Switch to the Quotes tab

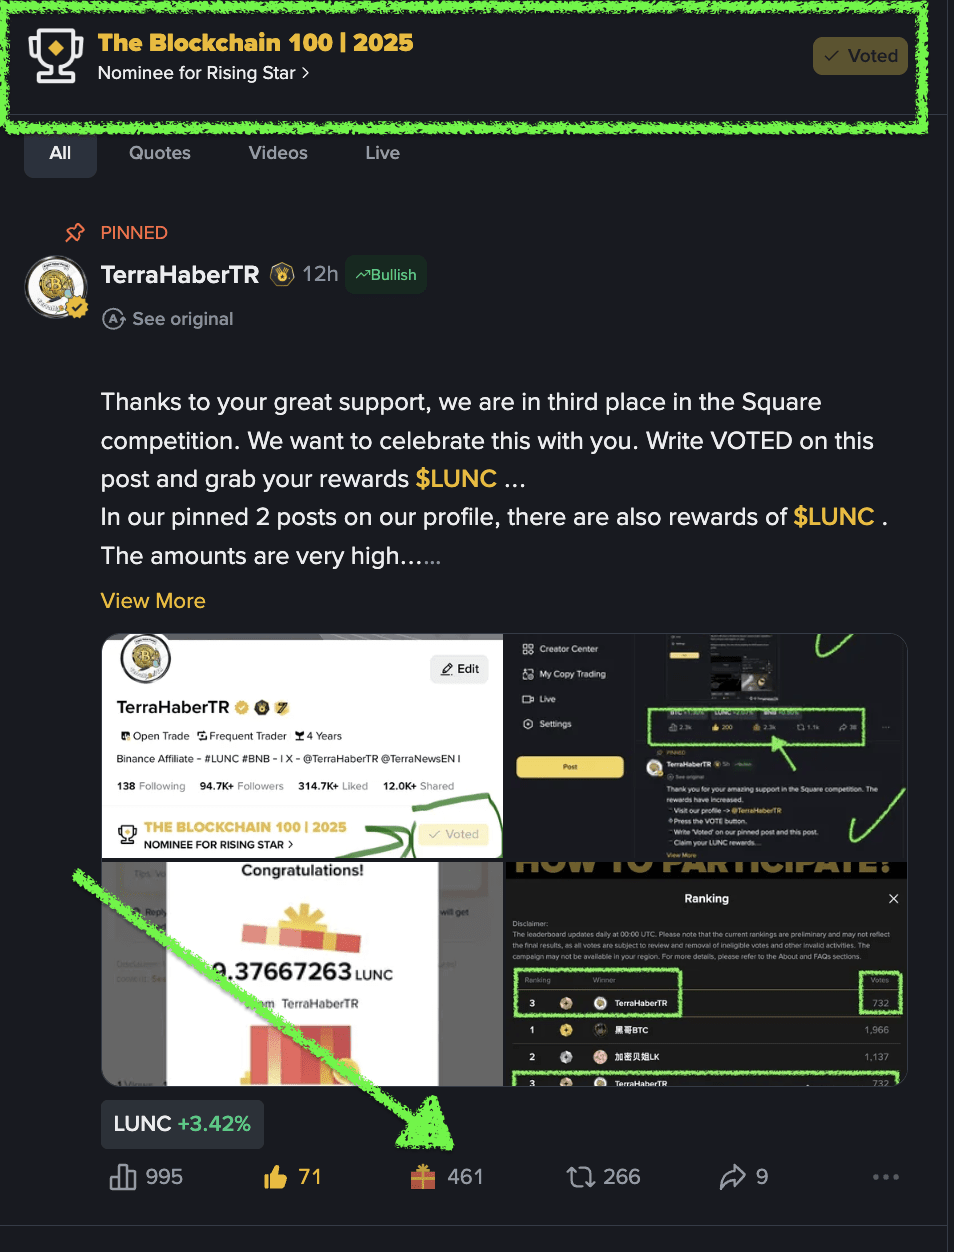[160, 153]
